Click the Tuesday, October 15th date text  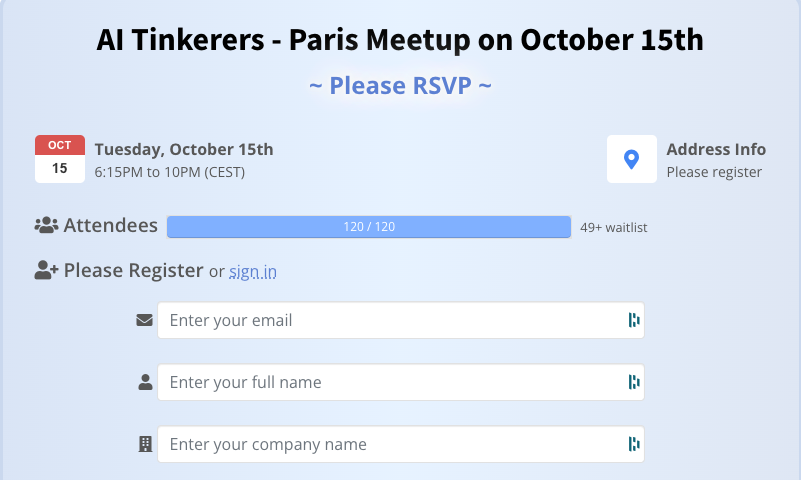click(x=183, y=149)
